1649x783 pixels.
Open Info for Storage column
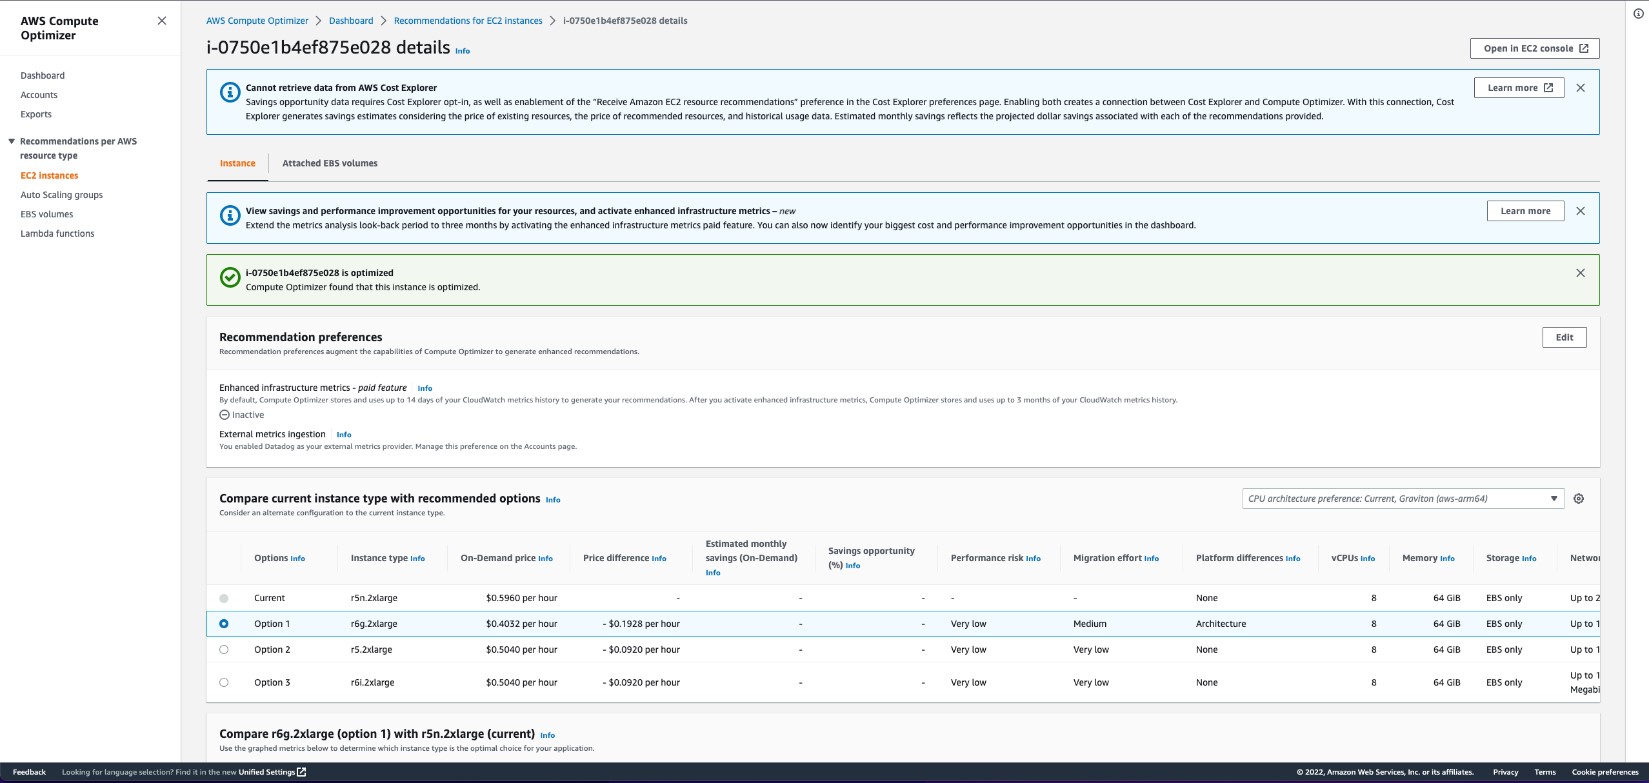click(x=1529, y=559)
